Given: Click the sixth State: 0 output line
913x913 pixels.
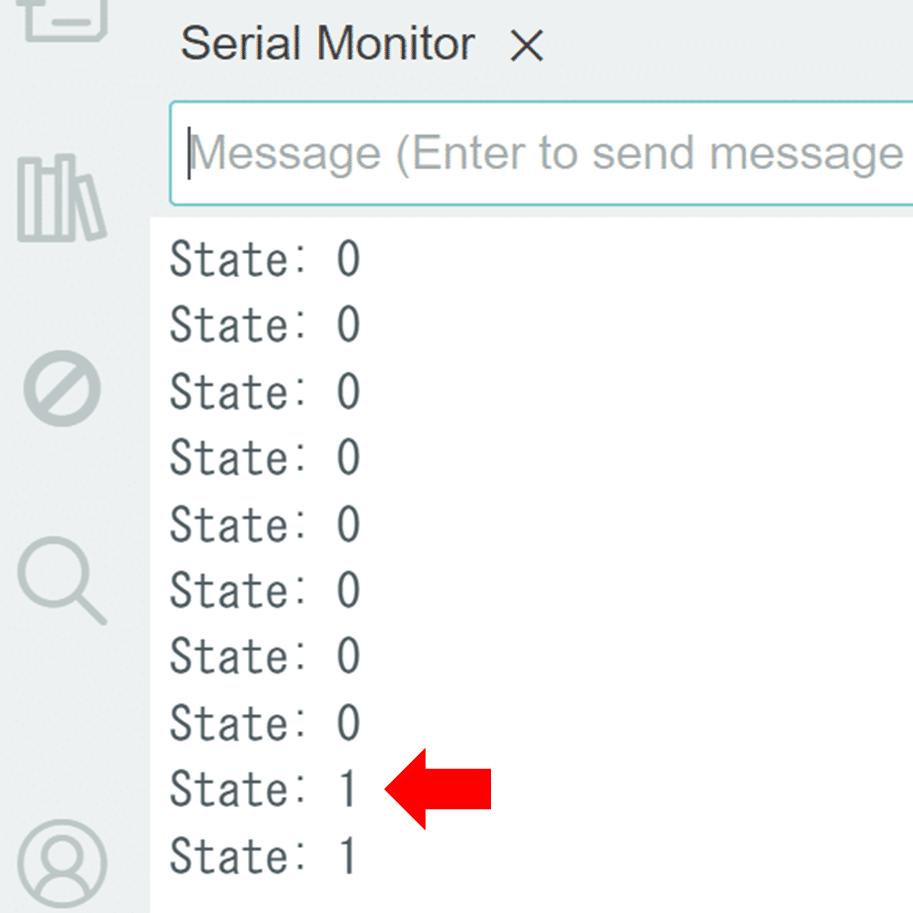Looking at the screenshot, I should [x=265, y=590].
